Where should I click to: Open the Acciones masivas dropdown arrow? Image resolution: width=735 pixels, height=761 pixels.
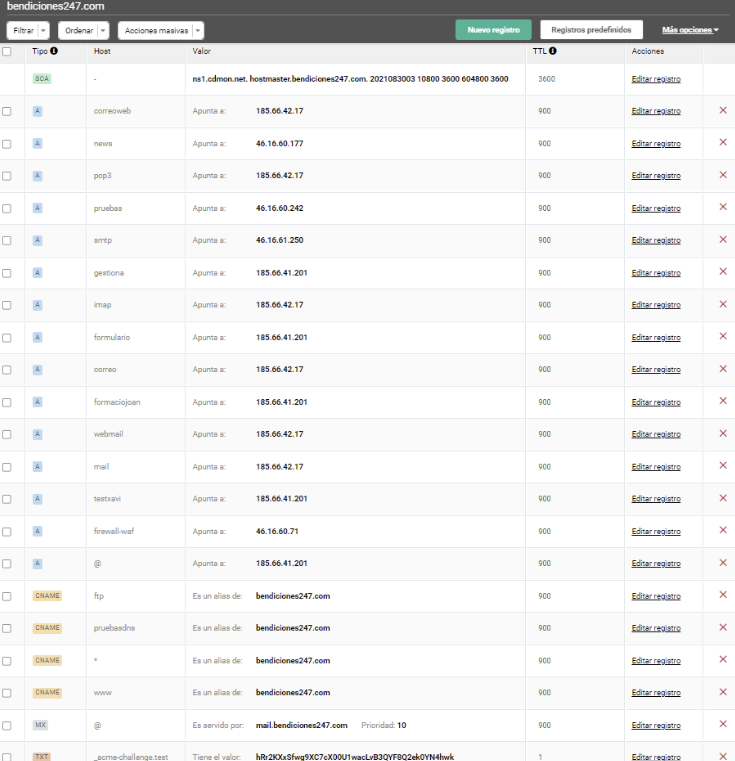[x=198, y=31]
